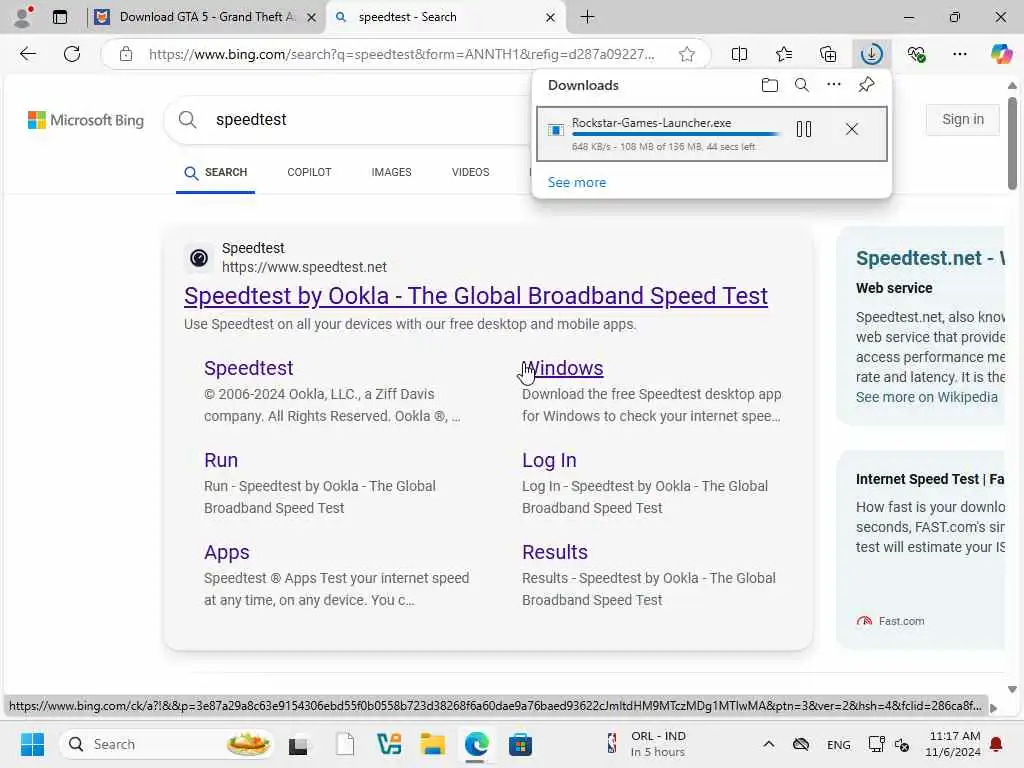
Task: Open Microsoft Edge taskbar icon
Action: [x=477, y=744]
